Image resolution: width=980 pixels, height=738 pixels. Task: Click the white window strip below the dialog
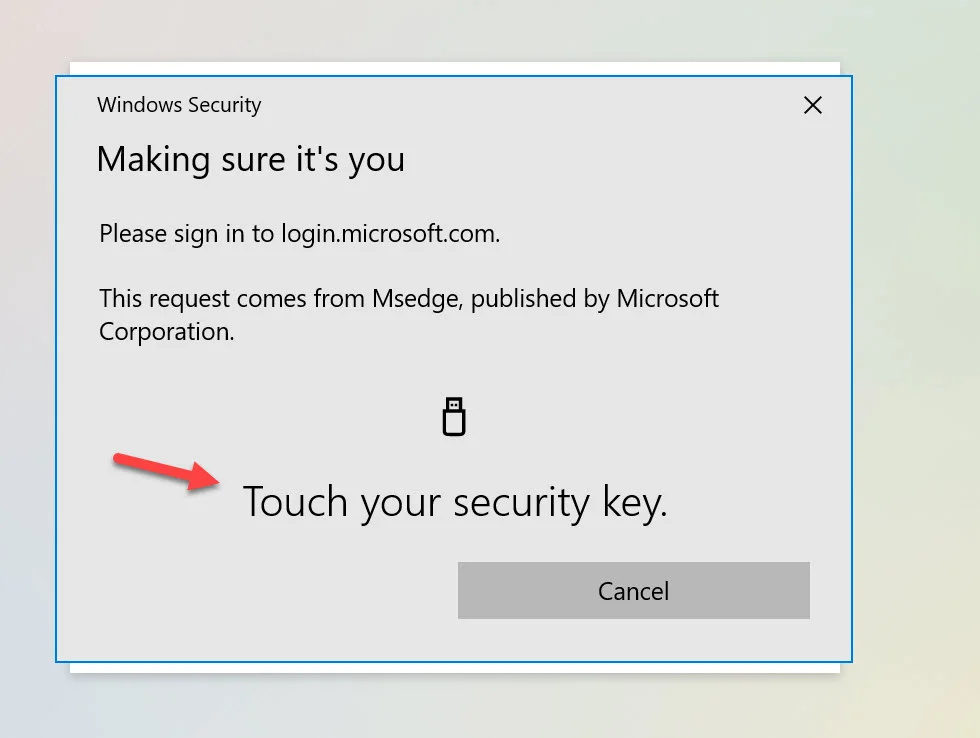pos(455,668)
